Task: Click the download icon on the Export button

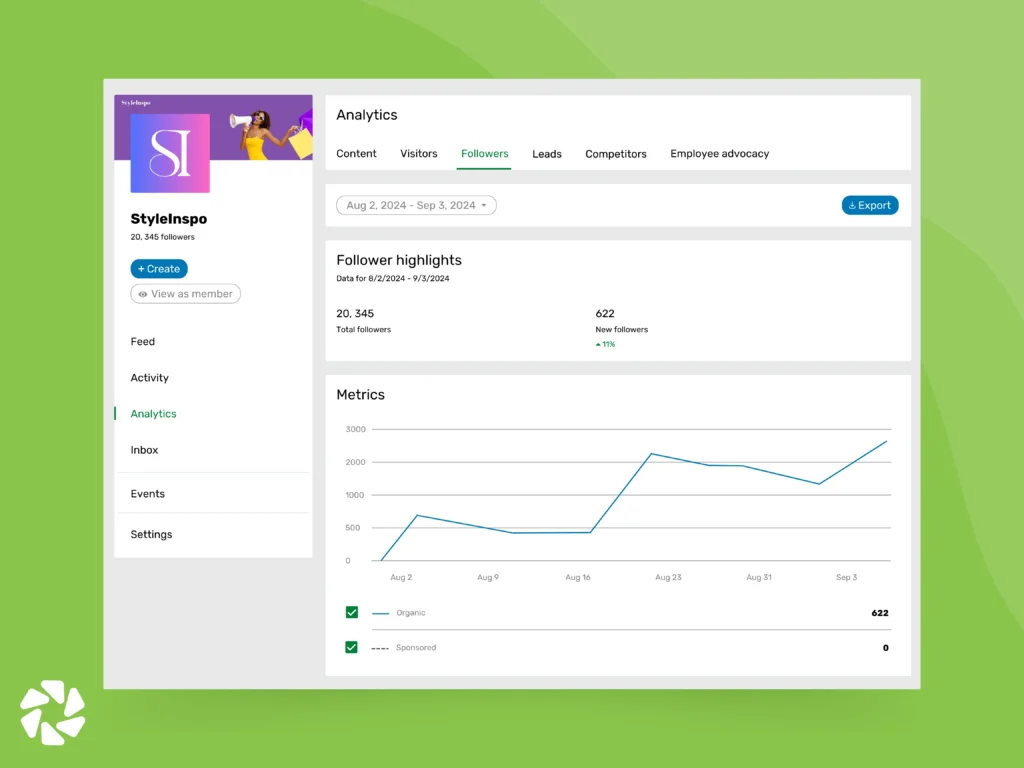Action: (x=855, y=204)
